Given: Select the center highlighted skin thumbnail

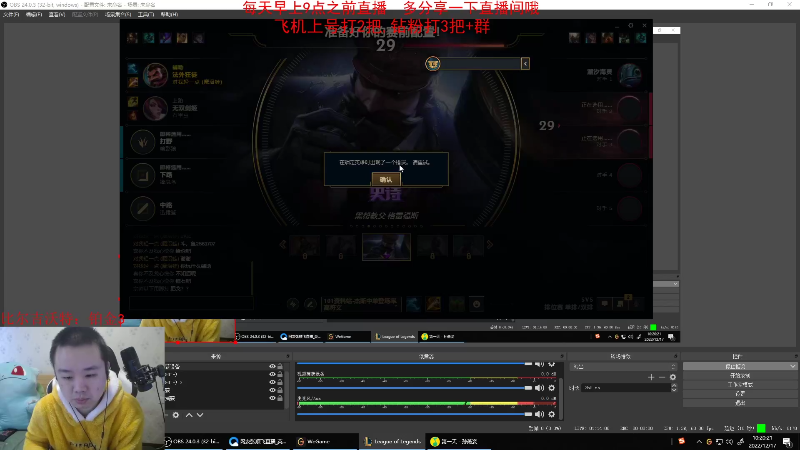Looking at the screenshot, I should coord(386,247).
